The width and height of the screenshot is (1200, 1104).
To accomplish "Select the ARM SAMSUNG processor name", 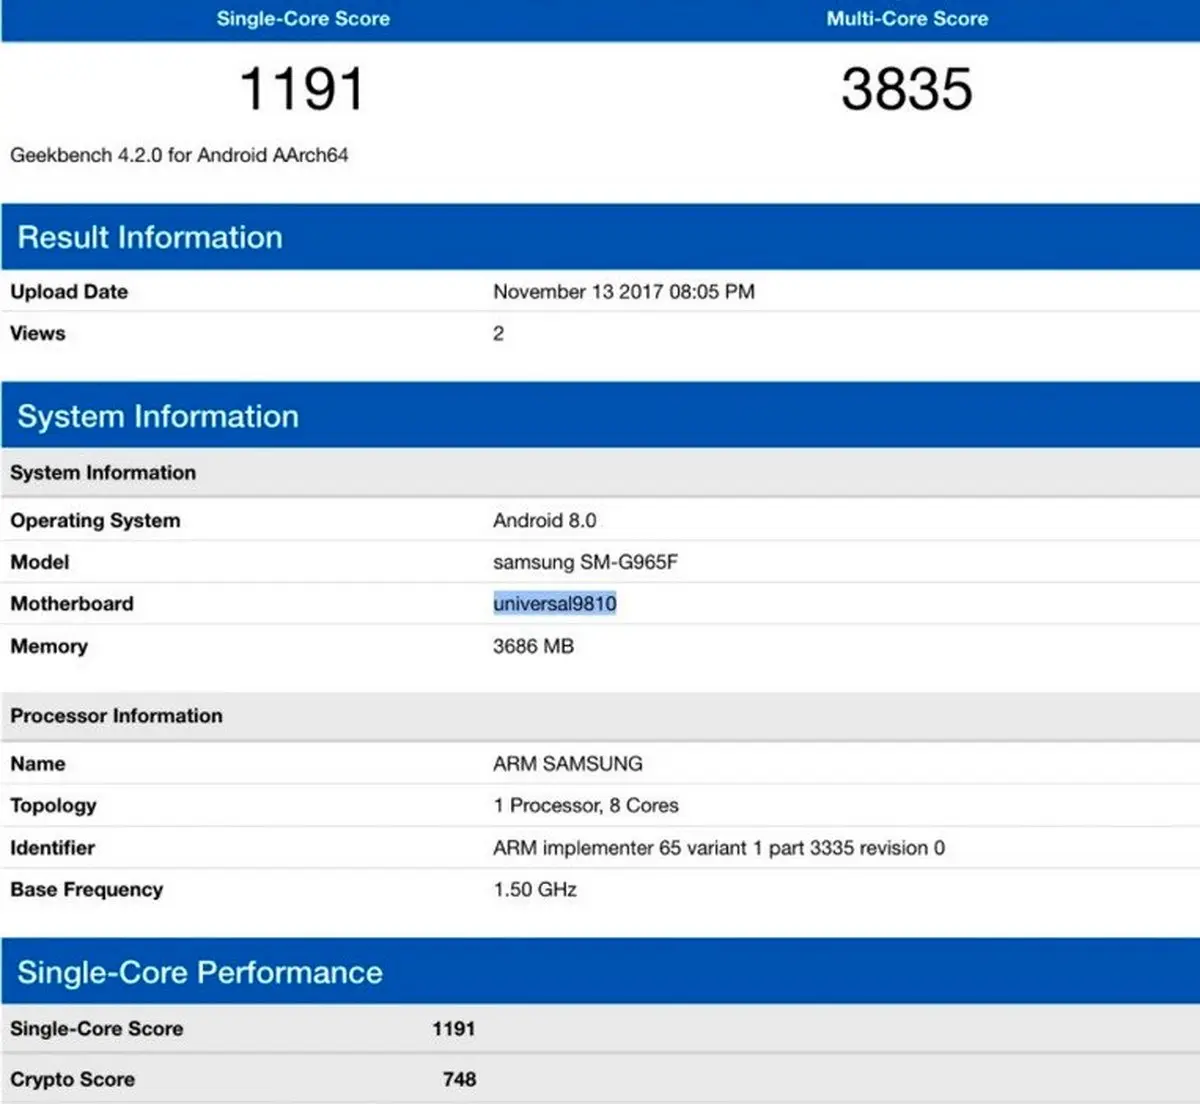I will click(x=567, y=763).
